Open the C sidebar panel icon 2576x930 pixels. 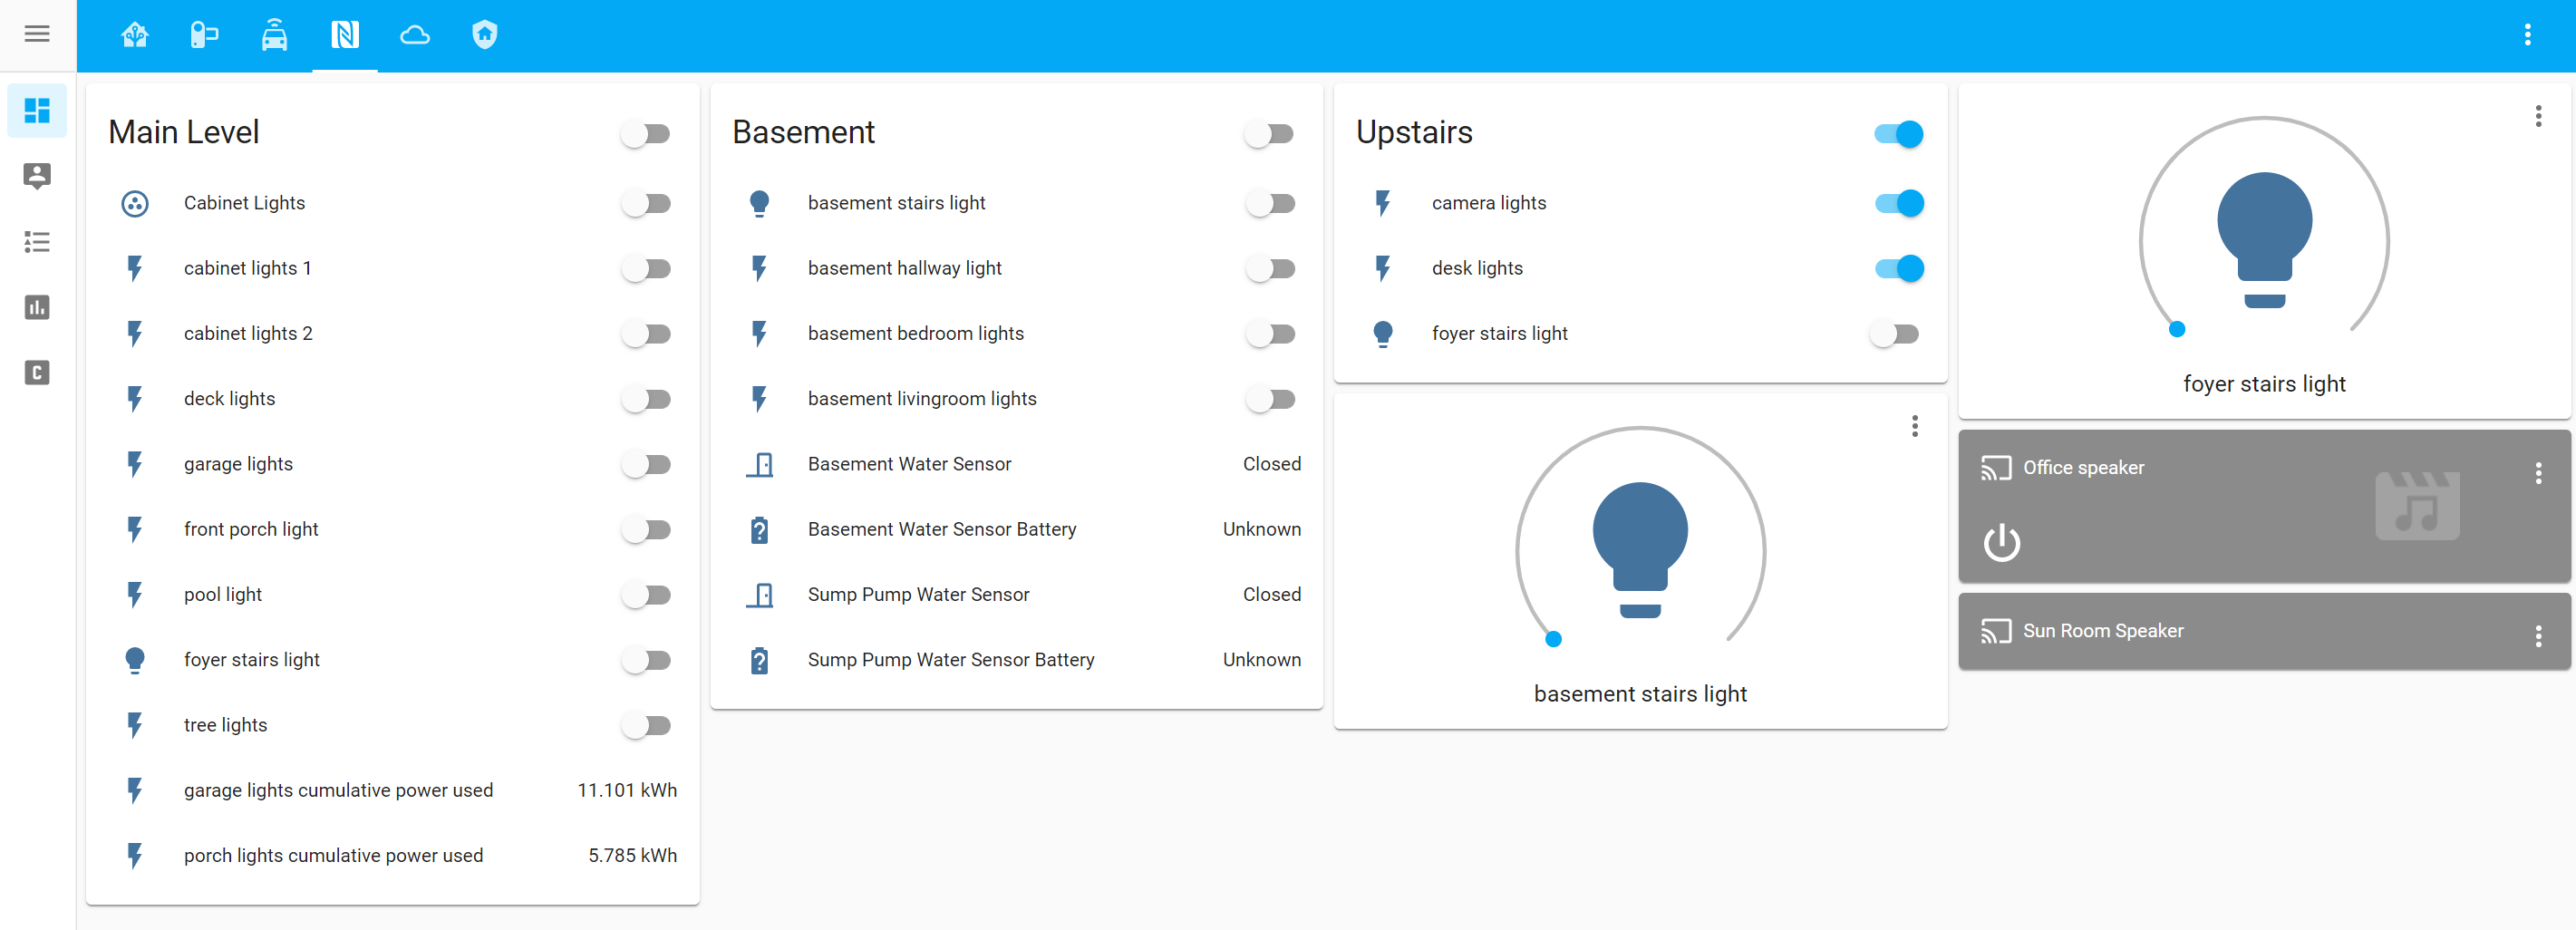coord(37,373)
